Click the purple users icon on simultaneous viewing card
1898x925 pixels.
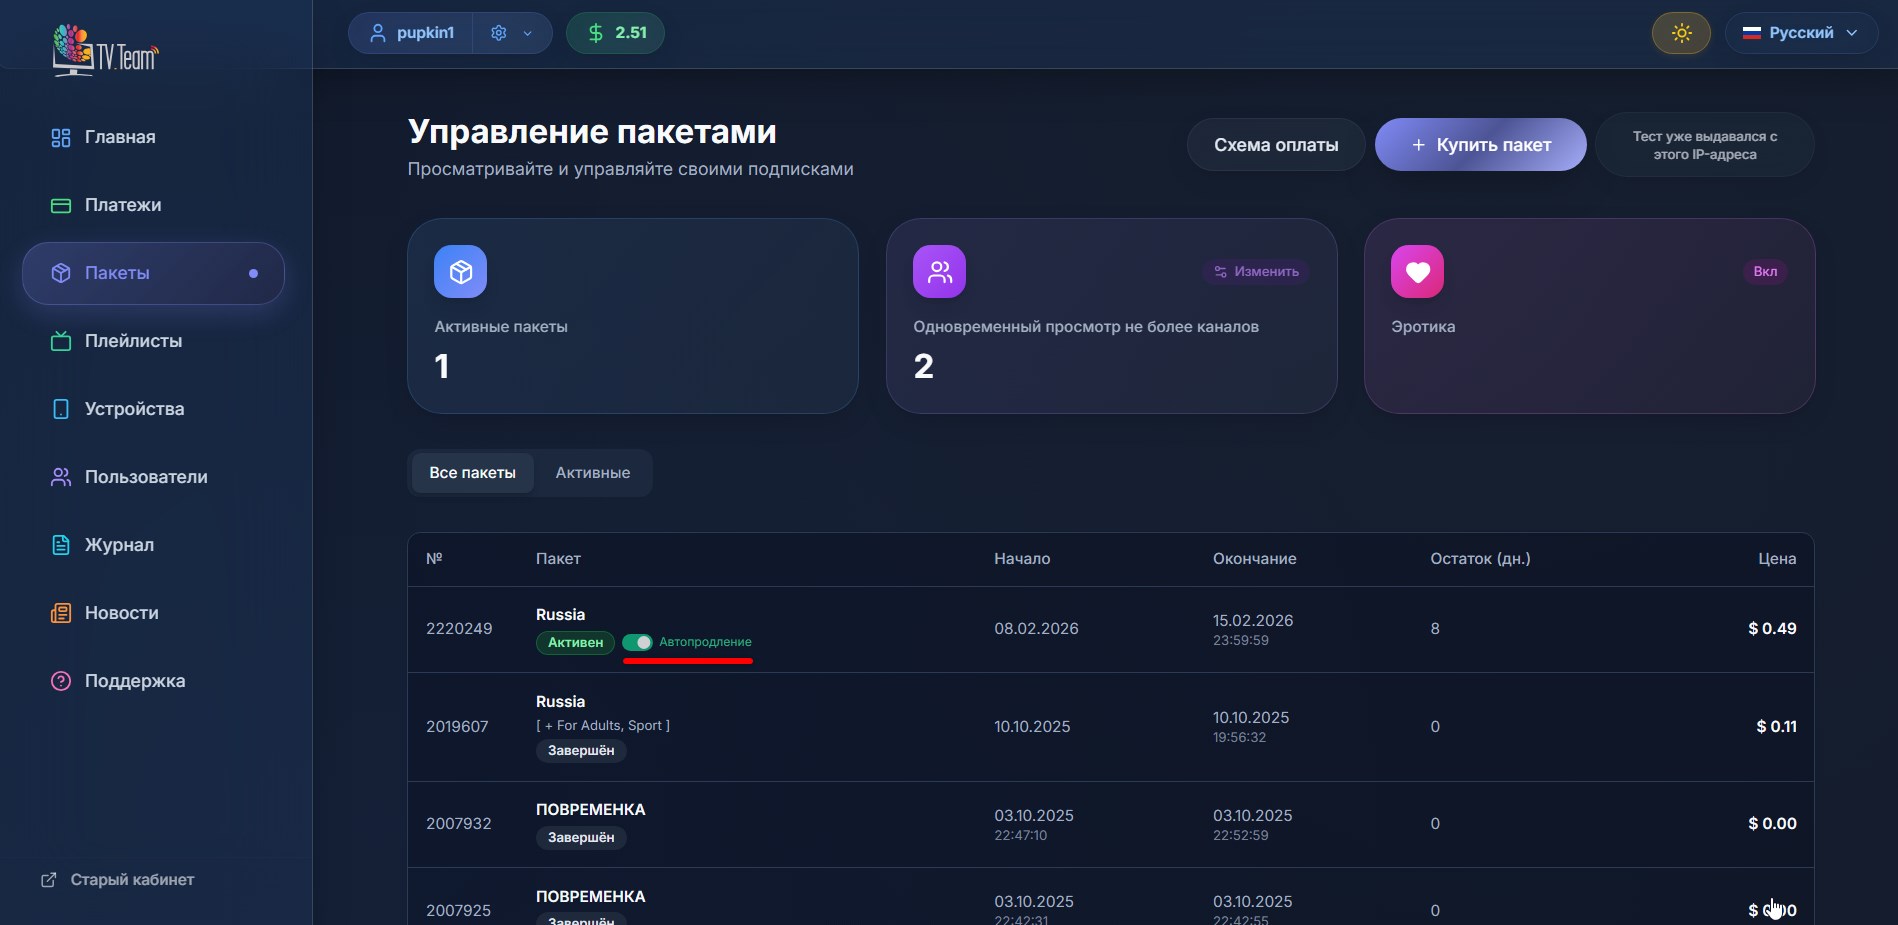(939, 272)
